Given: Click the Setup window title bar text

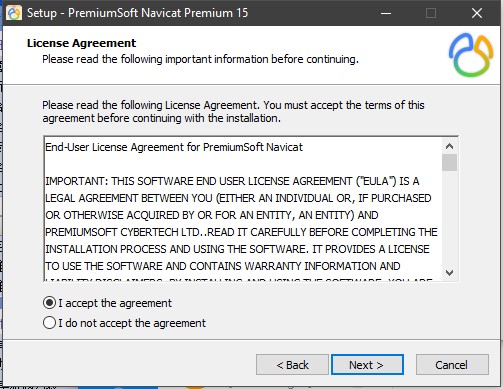Looking at the screenshot, I should tap(137, 13).
